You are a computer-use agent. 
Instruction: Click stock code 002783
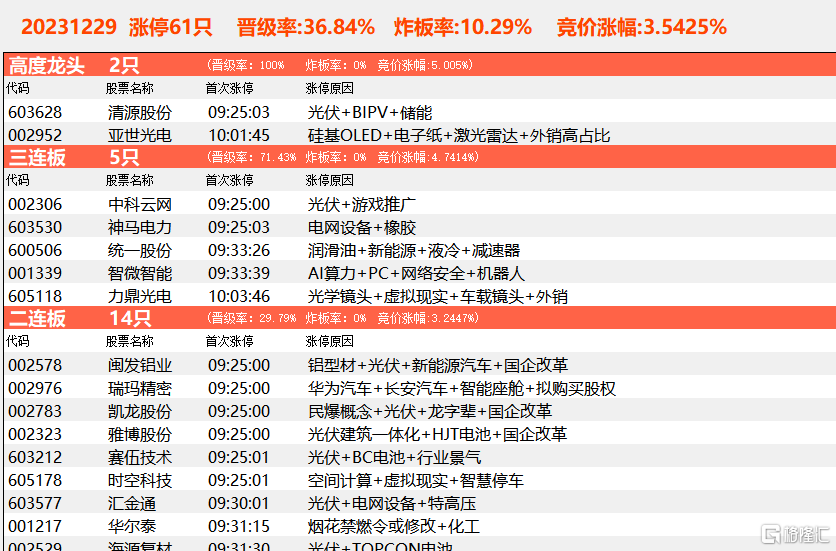(x=35, y=411)
